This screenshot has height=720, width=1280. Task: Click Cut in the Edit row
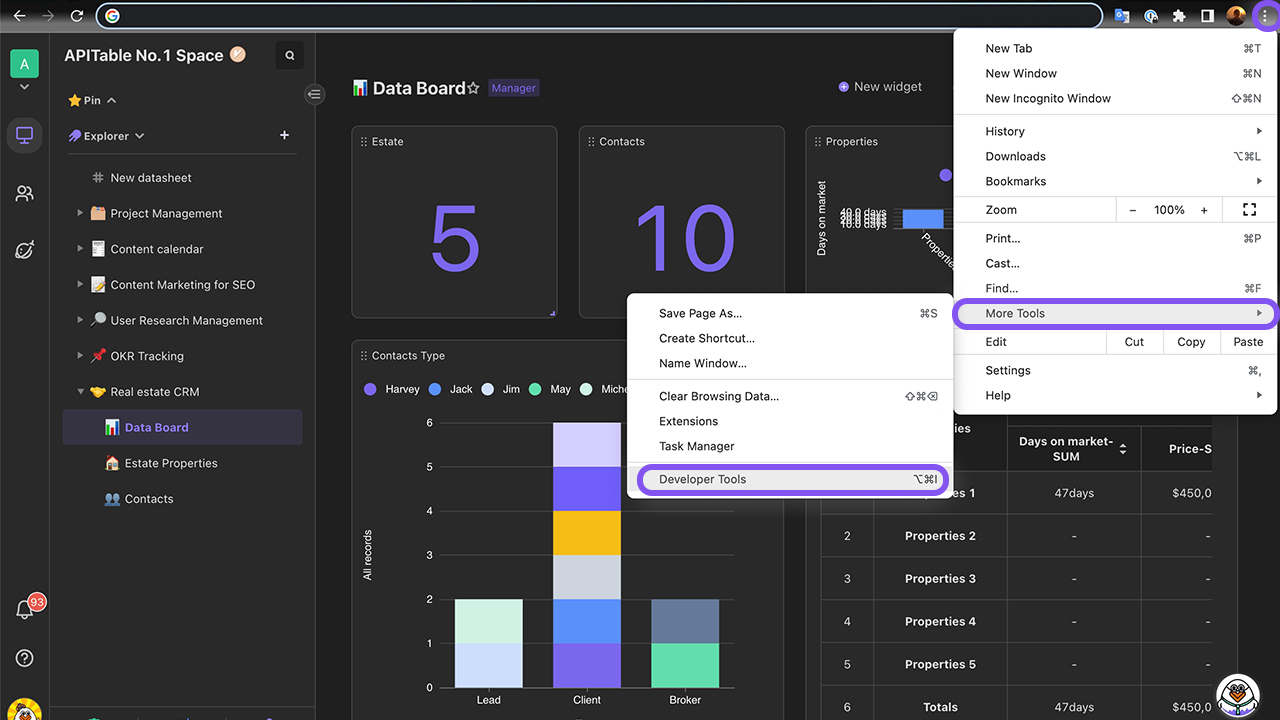[1134, 342]
